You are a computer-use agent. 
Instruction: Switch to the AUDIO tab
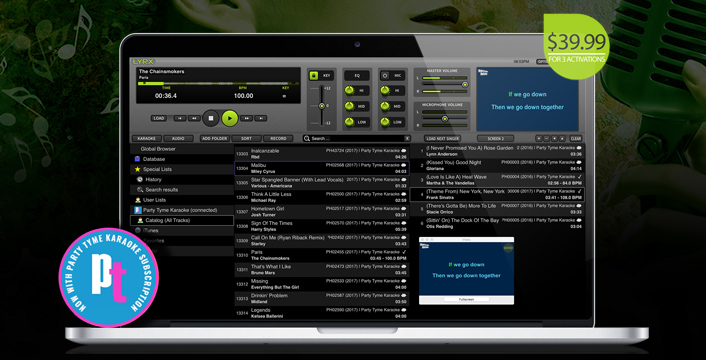(x=179, y=139)
